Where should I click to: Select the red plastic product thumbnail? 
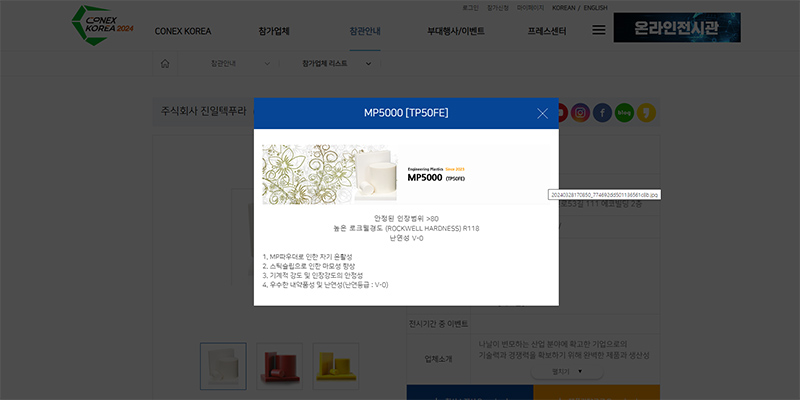click(280, 366)
